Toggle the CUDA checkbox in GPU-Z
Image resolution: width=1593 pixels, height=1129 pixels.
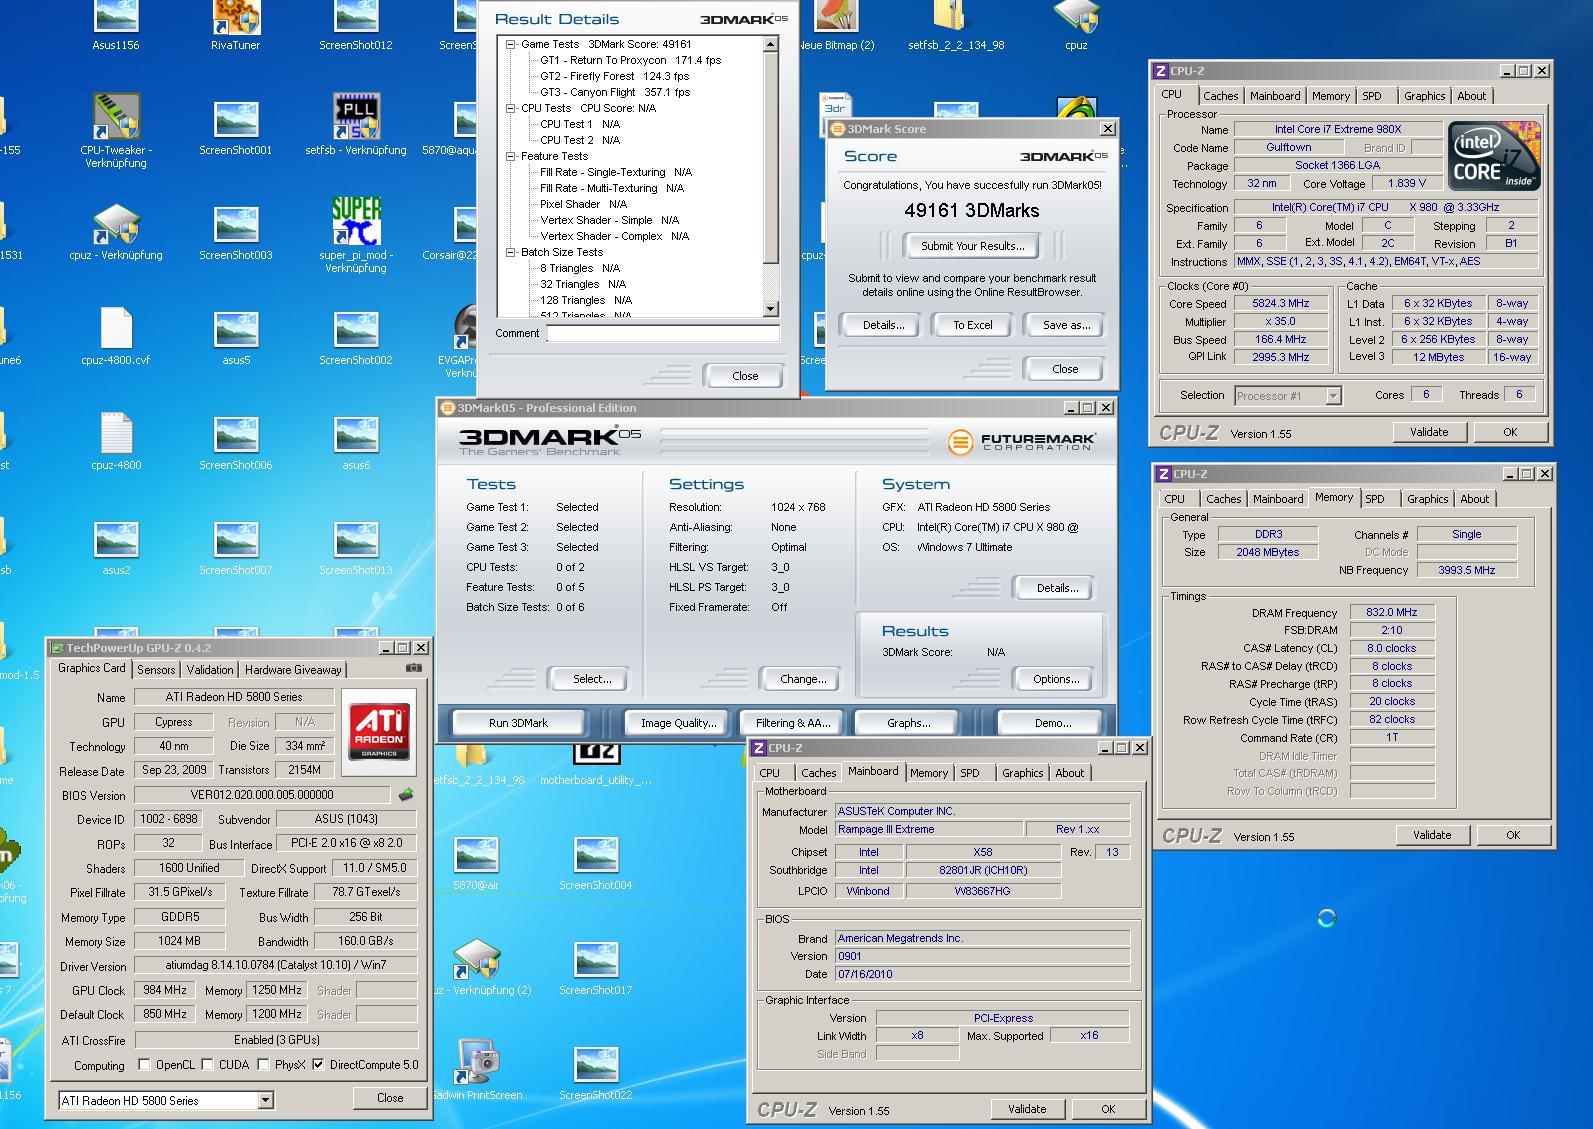coord(207,1065)
